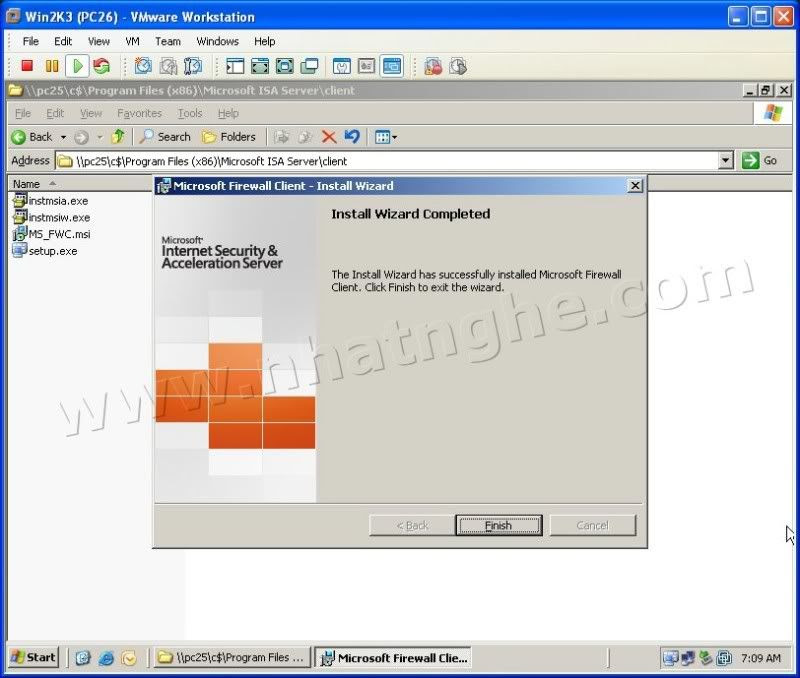Viewport: 800px width, 678px height.
Task: Click the VMware Show Sidebar icon
Action: click(x=235, y=66)
